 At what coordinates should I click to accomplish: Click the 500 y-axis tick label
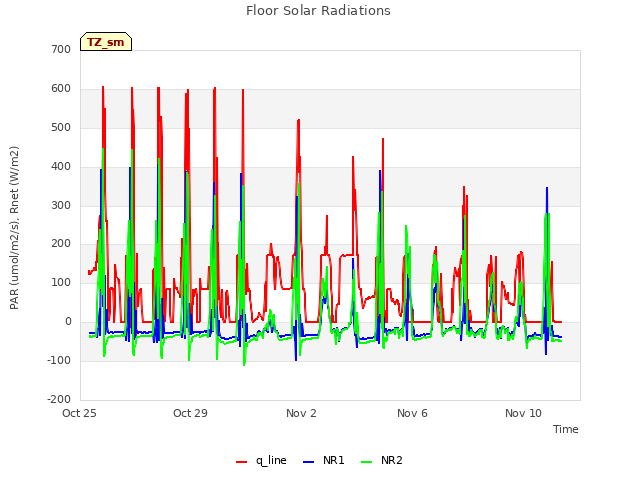point(61,127)
